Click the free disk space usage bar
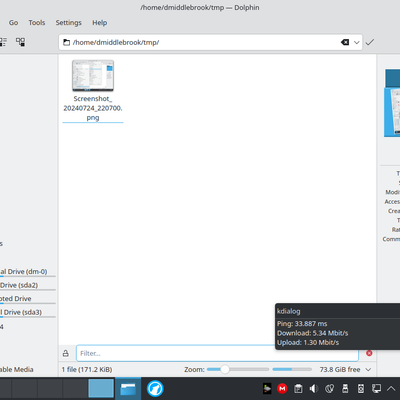The width and height of the screenshot is (400, 400). tap(292, 369)
